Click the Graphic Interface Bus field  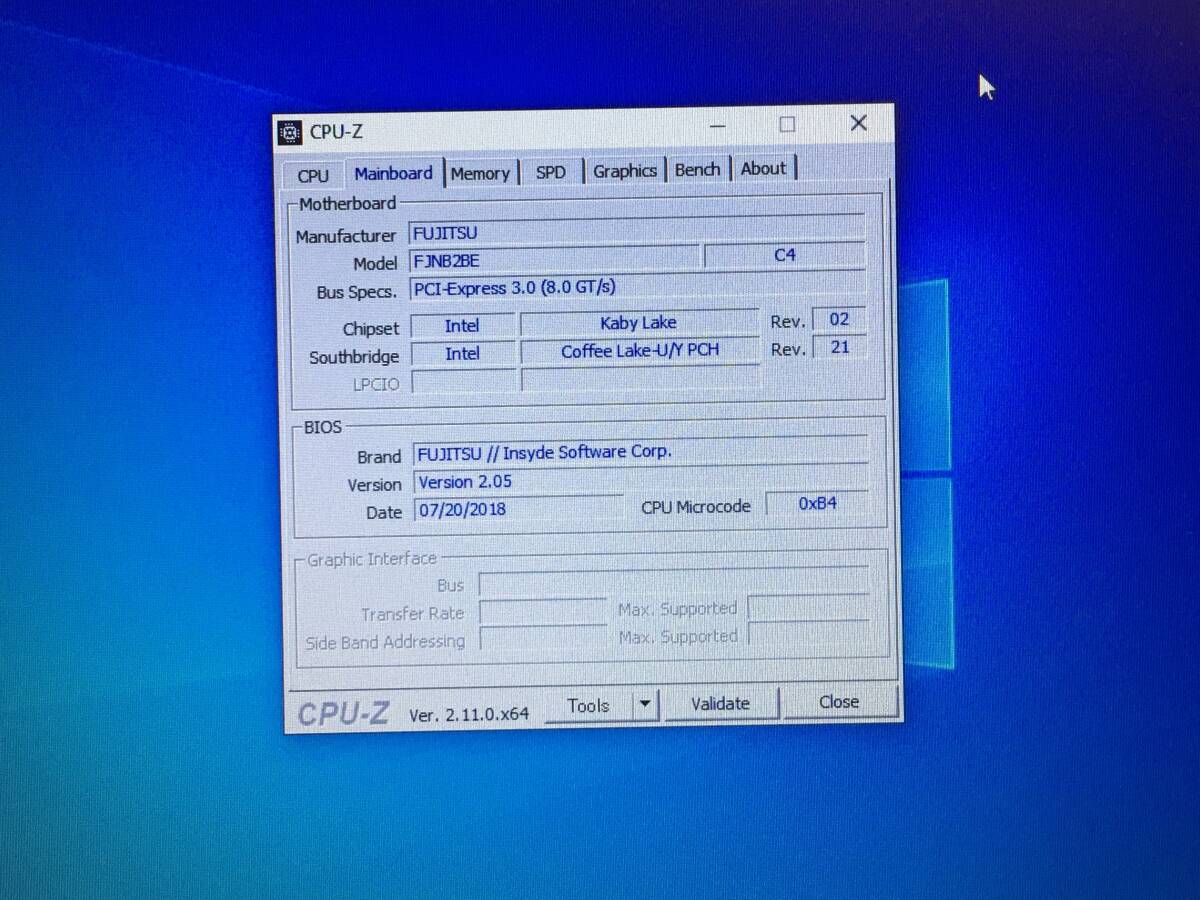[673, 581]
